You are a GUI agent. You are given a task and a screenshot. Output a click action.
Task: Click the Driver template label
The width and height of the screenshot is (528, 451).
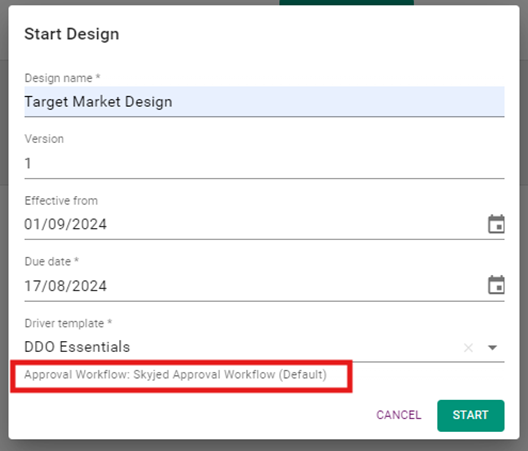pos(68,323)
